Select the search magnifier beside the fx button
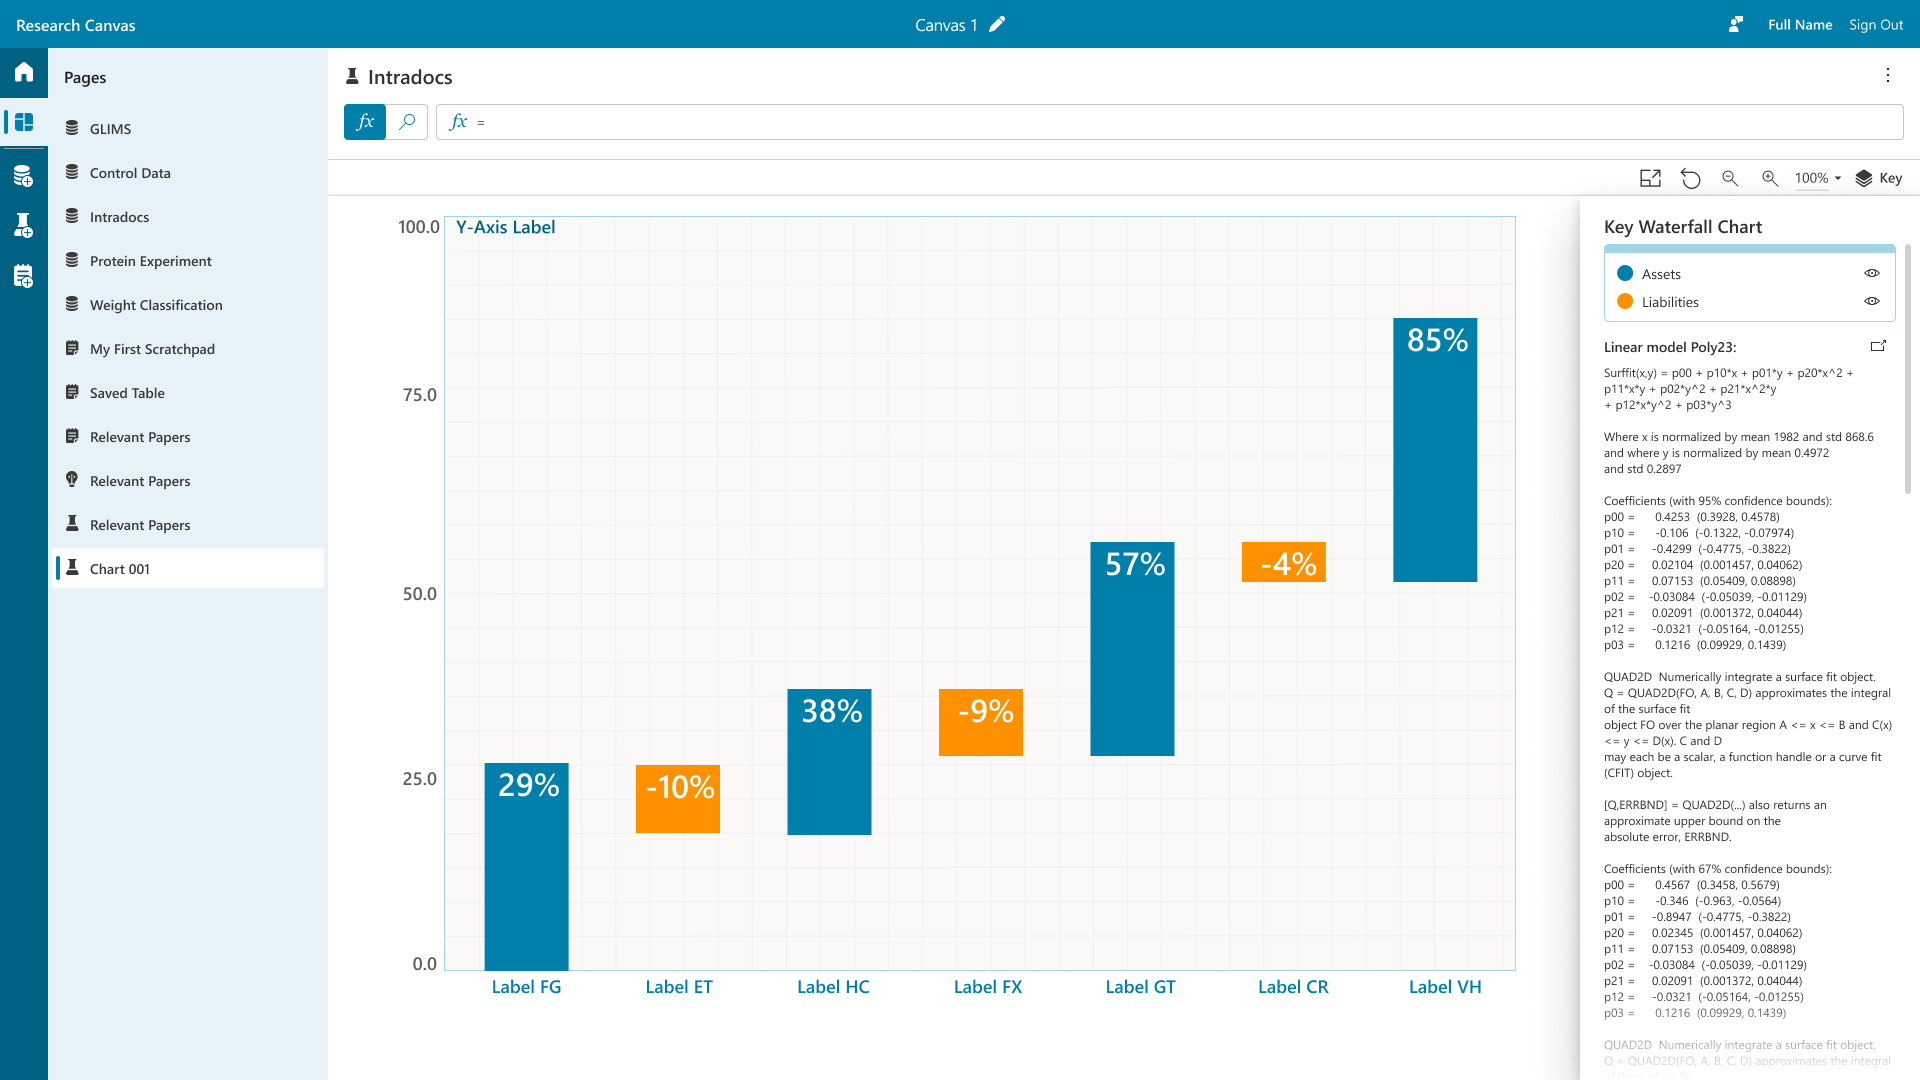Viewport: 1920px width, 1080px height. (407, 122)
